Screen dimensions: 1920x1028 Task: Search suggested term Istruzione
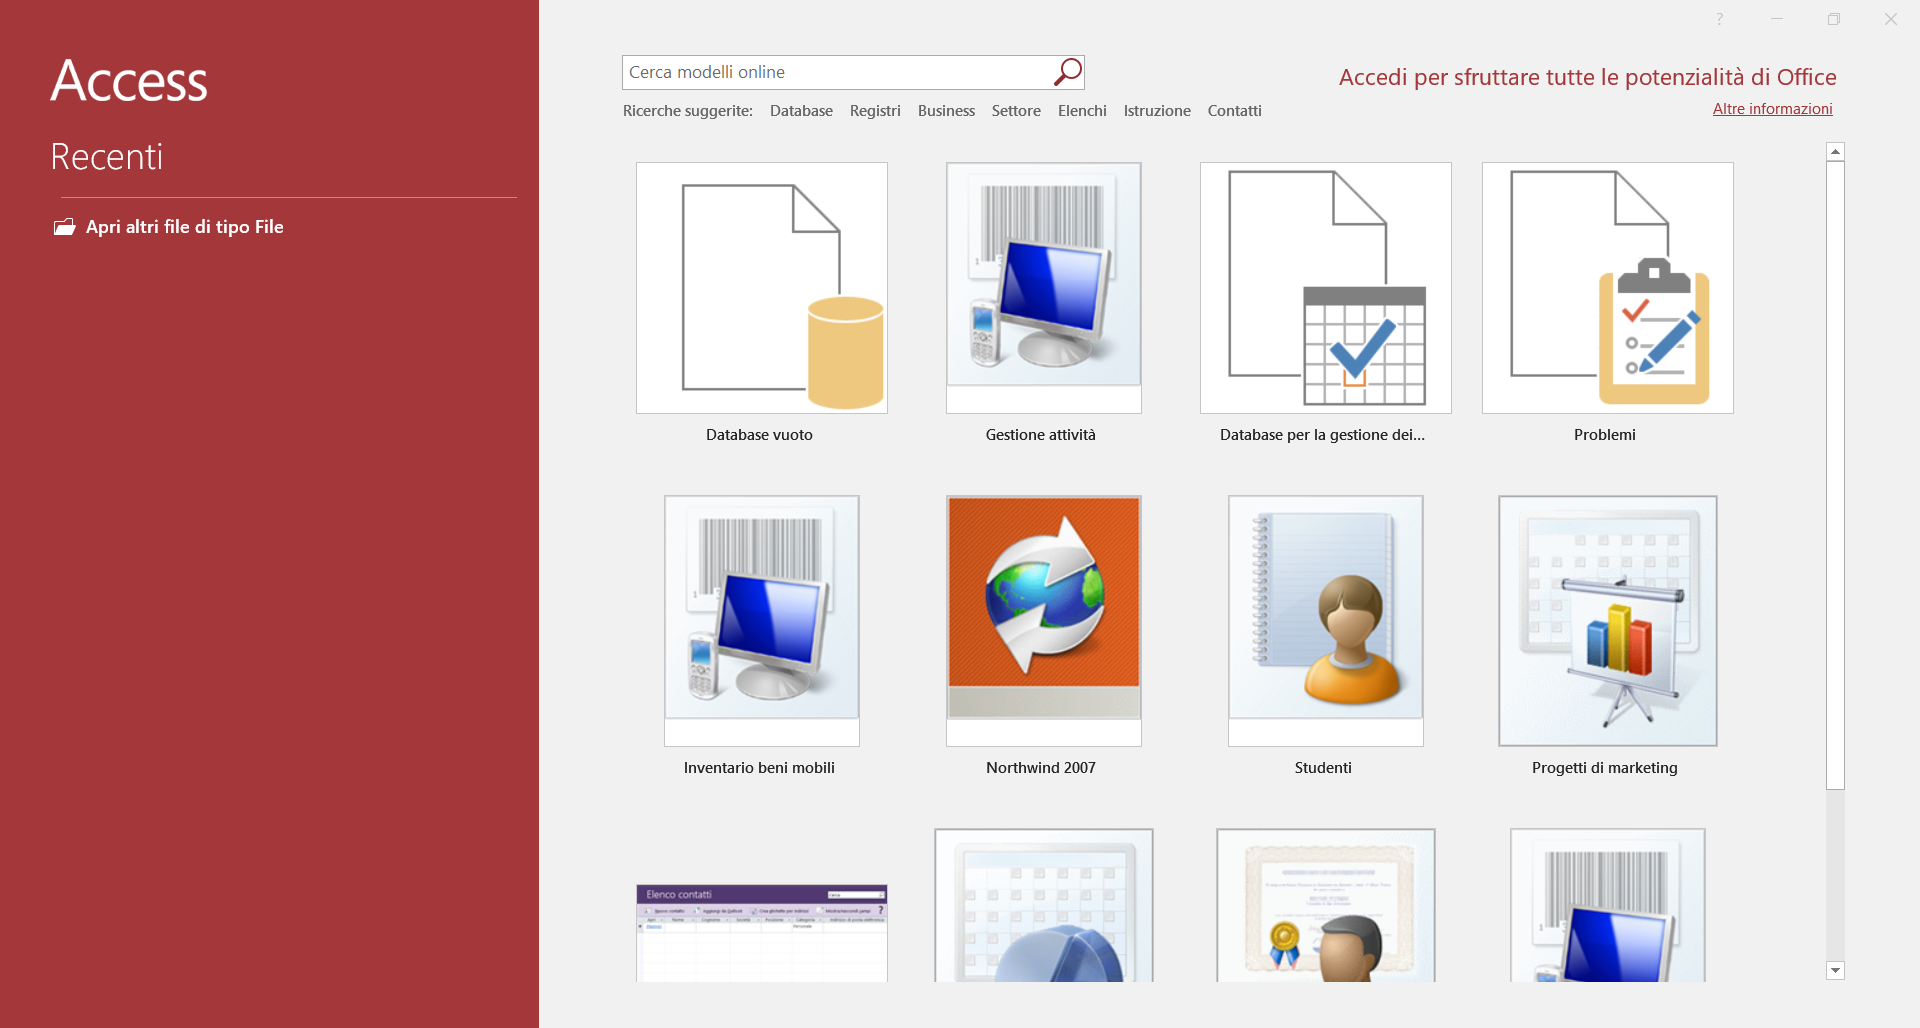[x=1157, y=111]
